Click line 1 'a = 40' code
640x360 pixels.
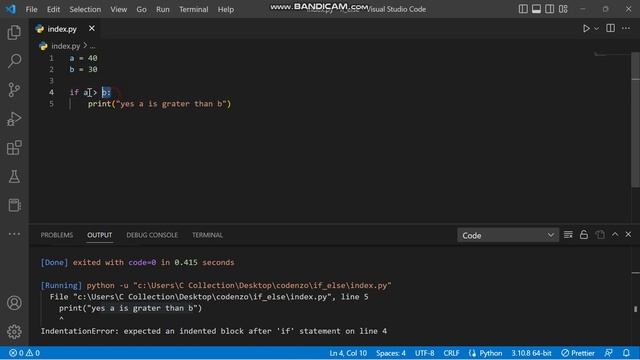click(83, 58)
